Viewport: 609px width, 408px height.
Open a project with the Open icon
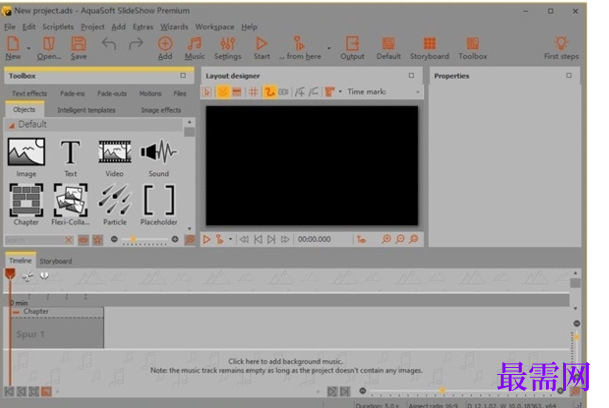[49, 48]
